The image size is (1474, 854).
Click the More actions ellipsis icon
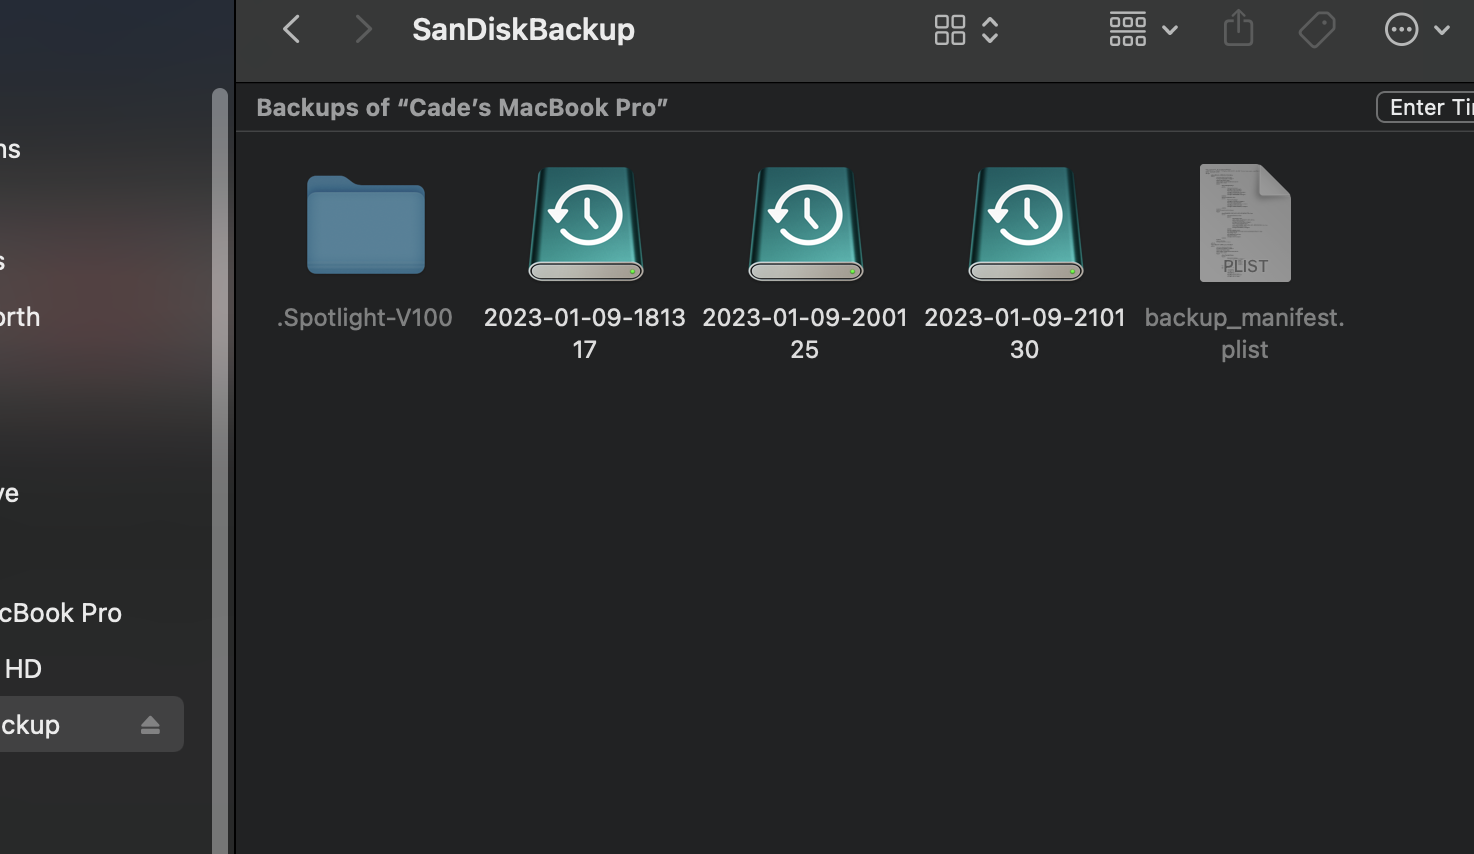pyautogui.click(x=1401, y=29)
